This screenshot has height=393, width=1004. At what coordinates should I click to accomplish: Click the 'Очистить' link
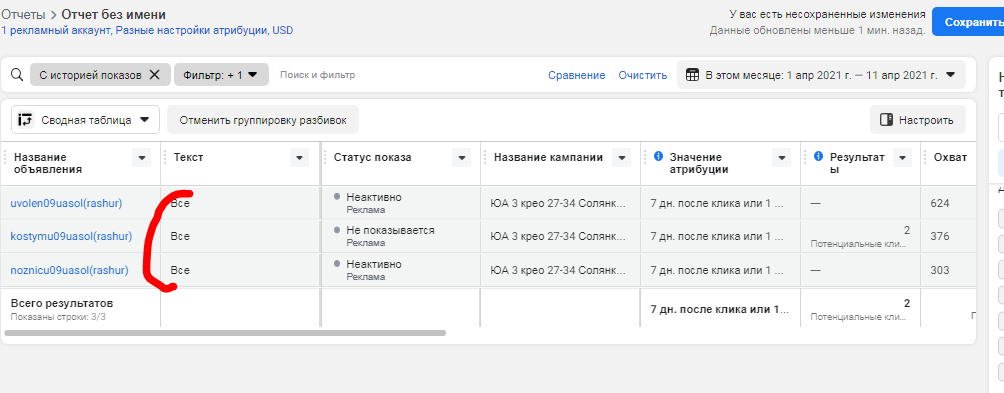[x=642, y=76]
